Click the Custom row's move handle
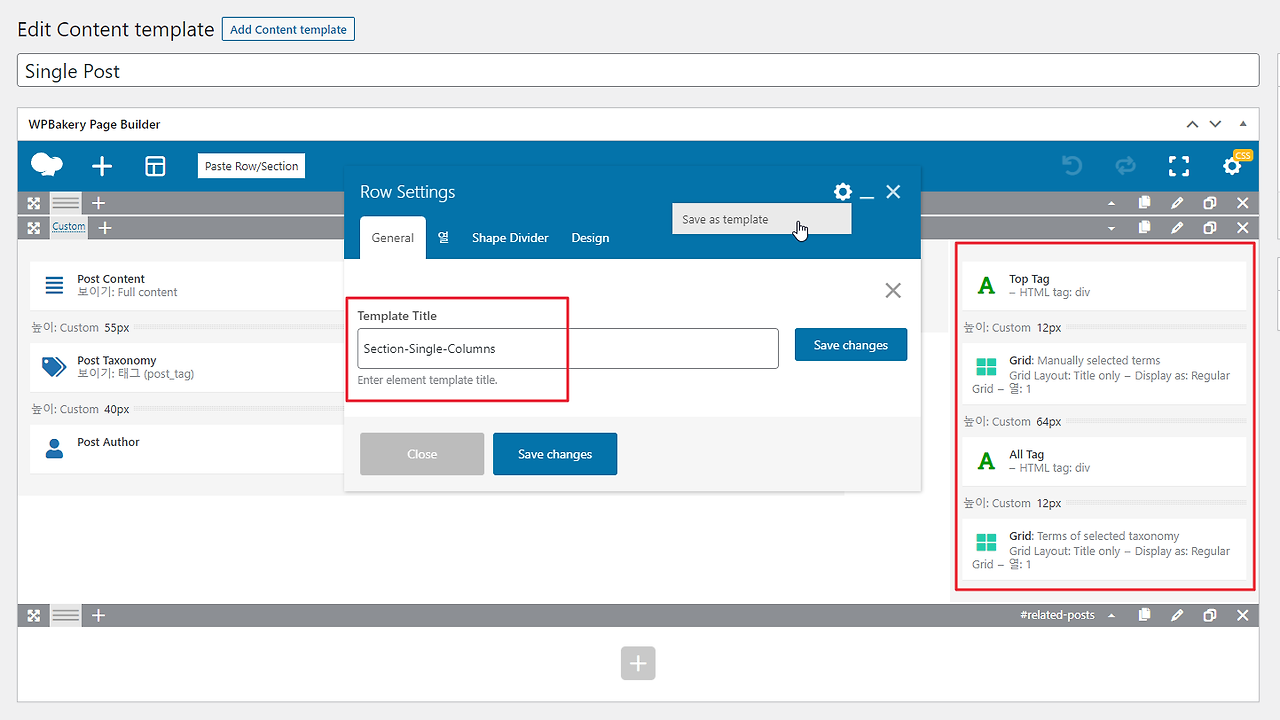This screenshot has width=1280, height=720. 33,228
